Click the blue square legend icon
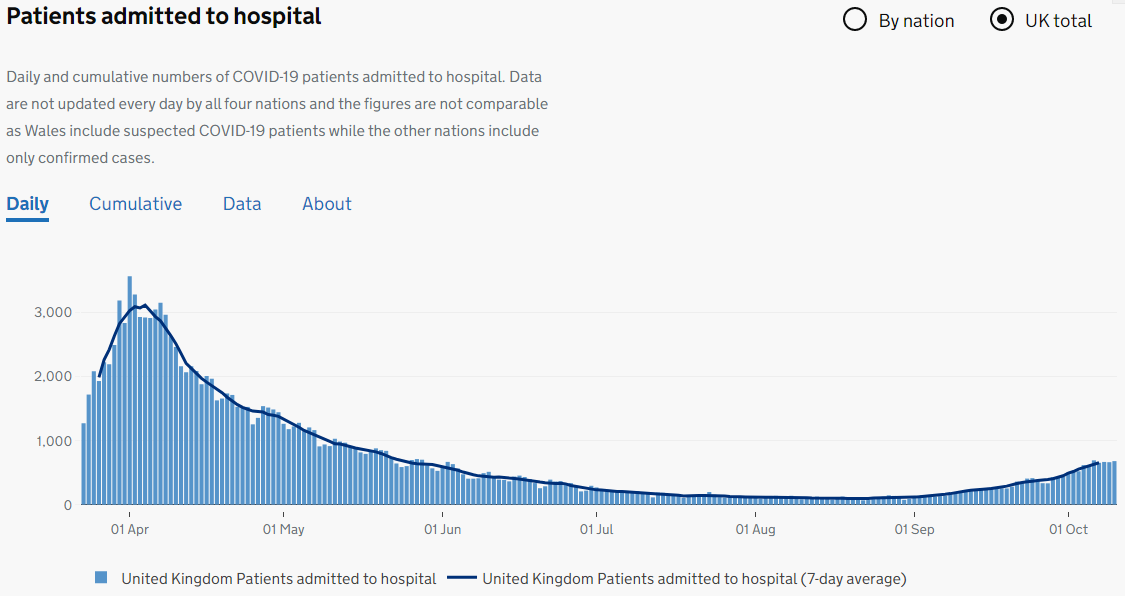 101,578
